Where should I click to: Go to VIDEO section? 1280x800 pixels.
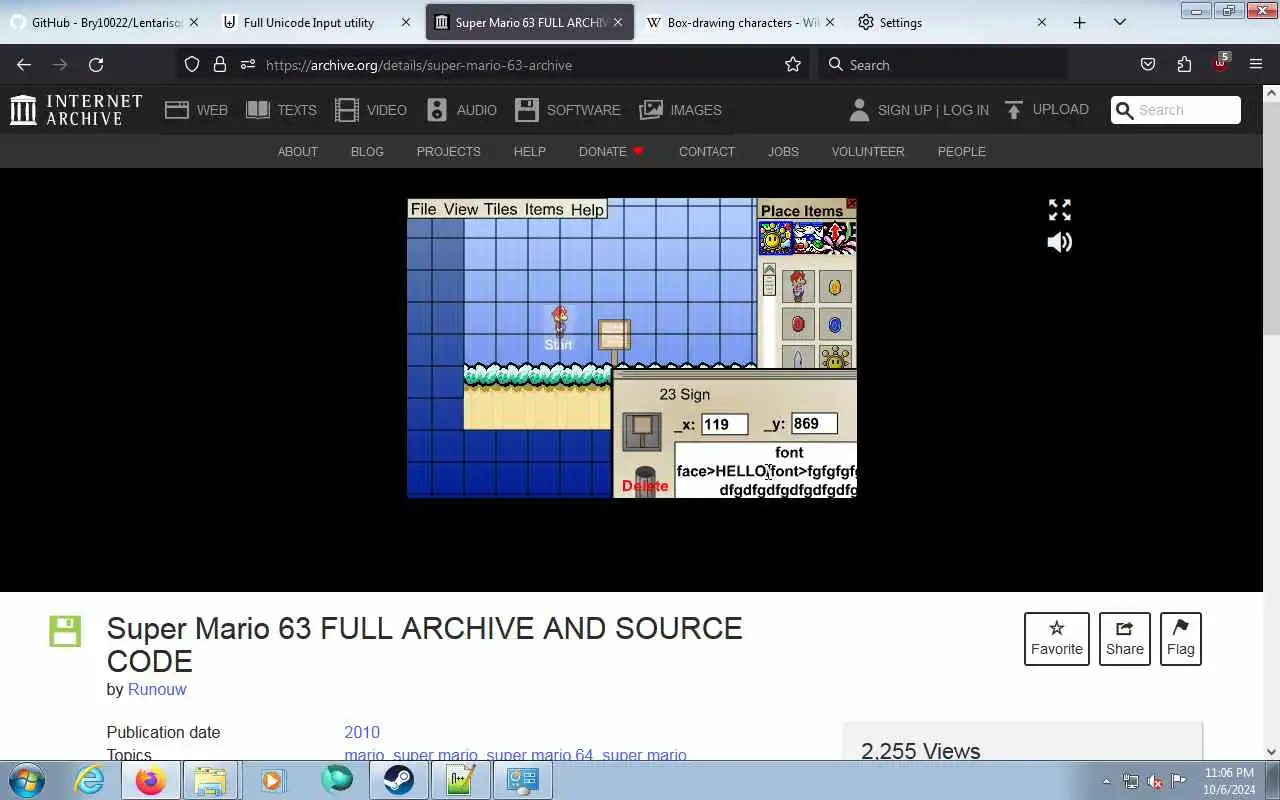pos(371,110)
